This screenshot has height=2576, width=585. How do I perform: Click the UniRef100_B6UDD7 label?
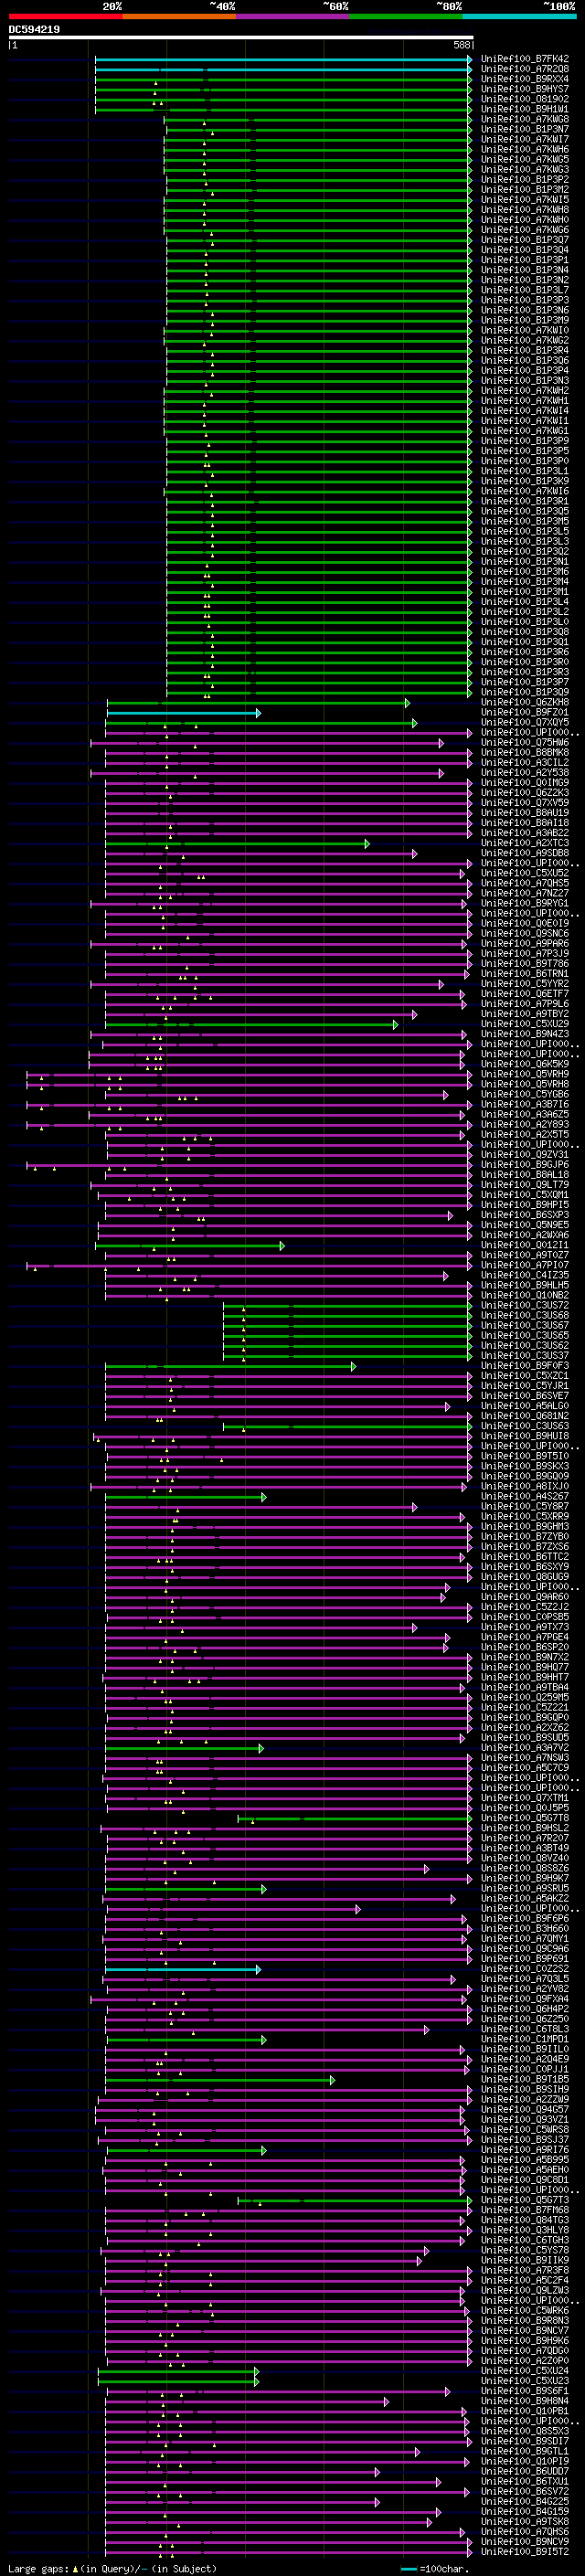coord(525,2472)
